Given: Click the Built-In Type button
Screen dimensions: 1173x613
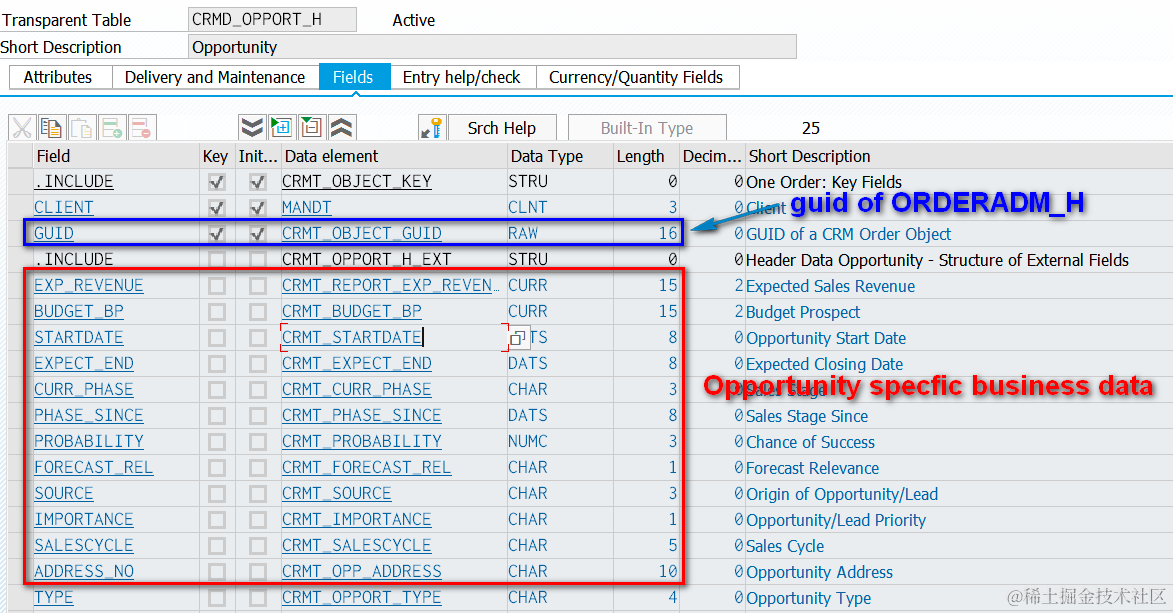Looking at the screenshot, I should pos(647,128).
